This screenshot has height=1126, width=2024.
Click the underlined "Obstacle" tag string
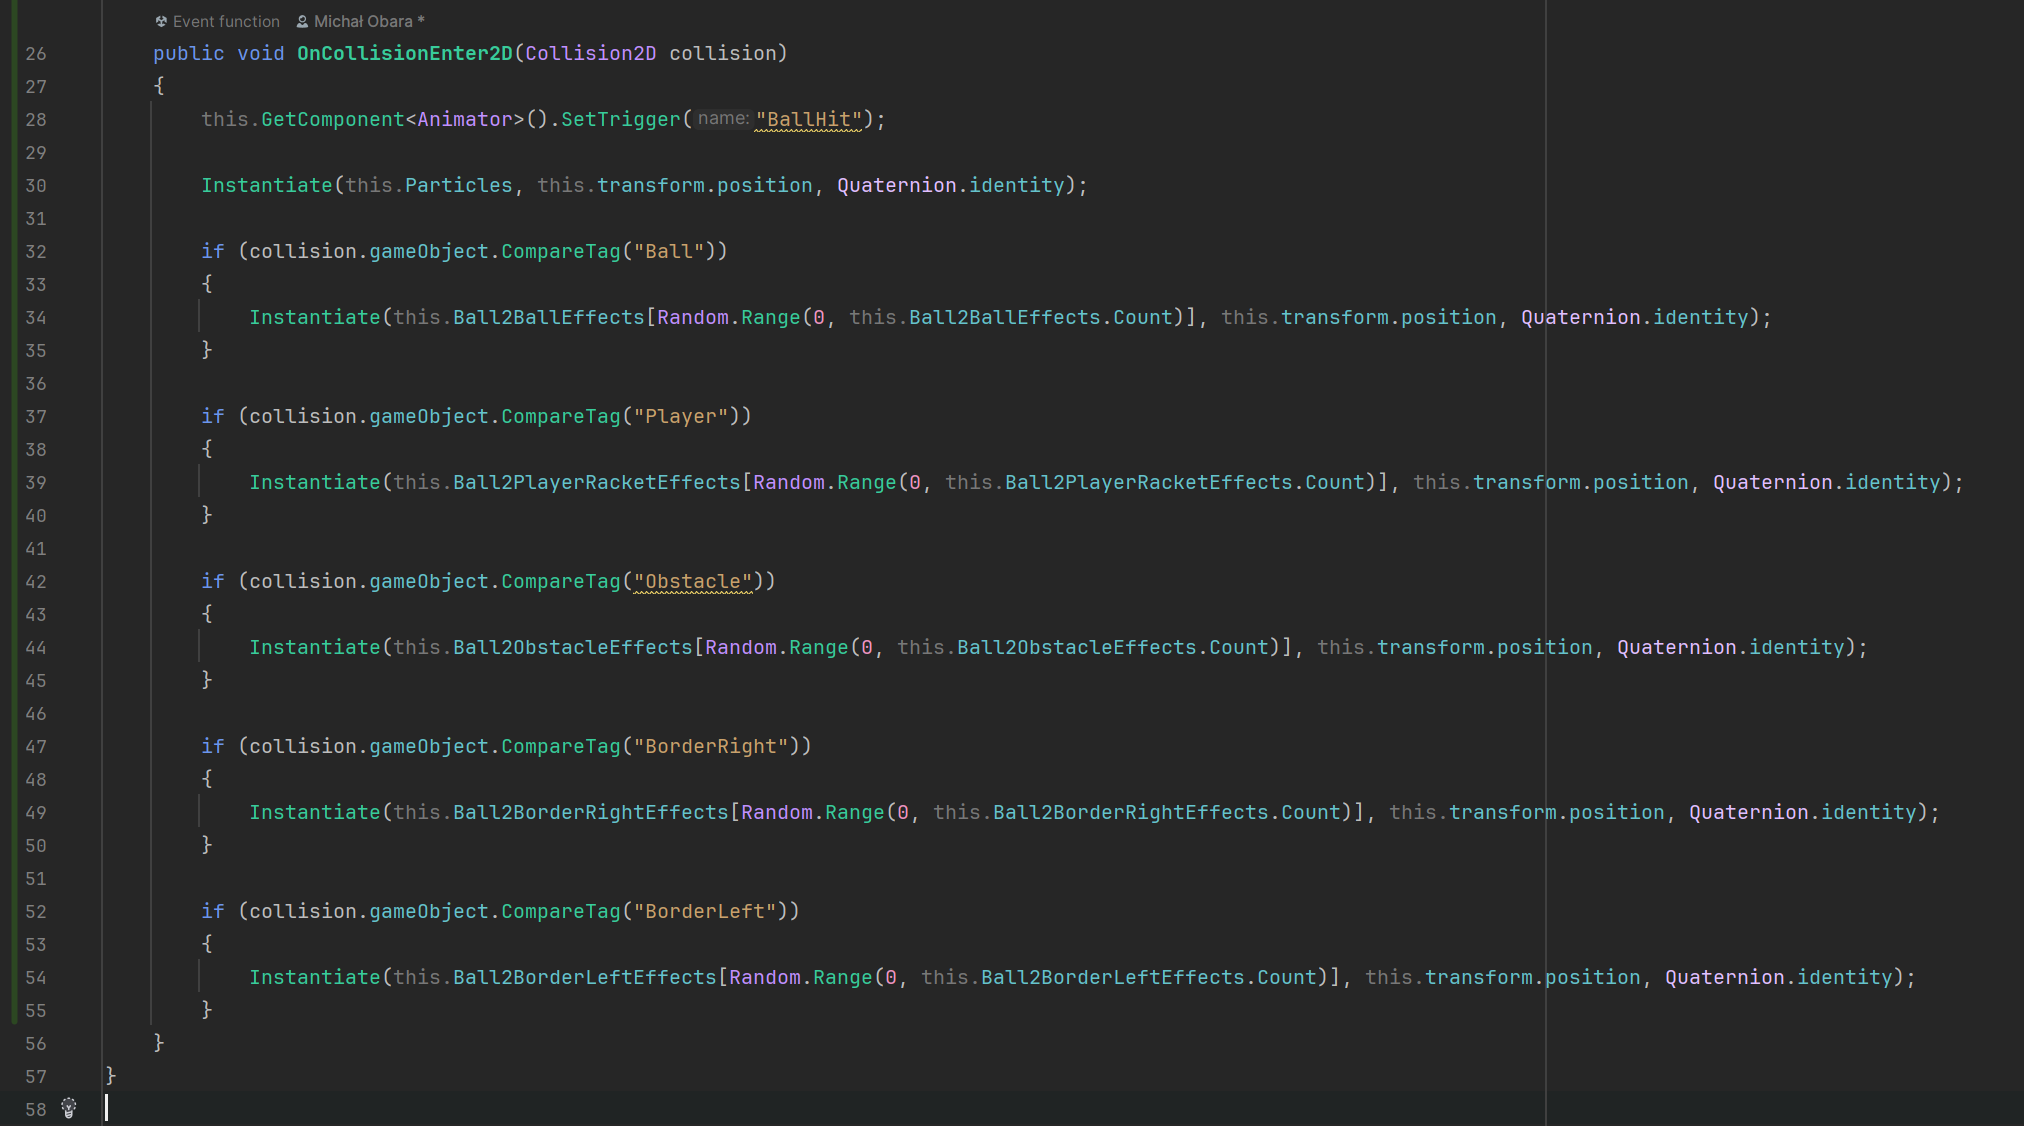[692, 582]
